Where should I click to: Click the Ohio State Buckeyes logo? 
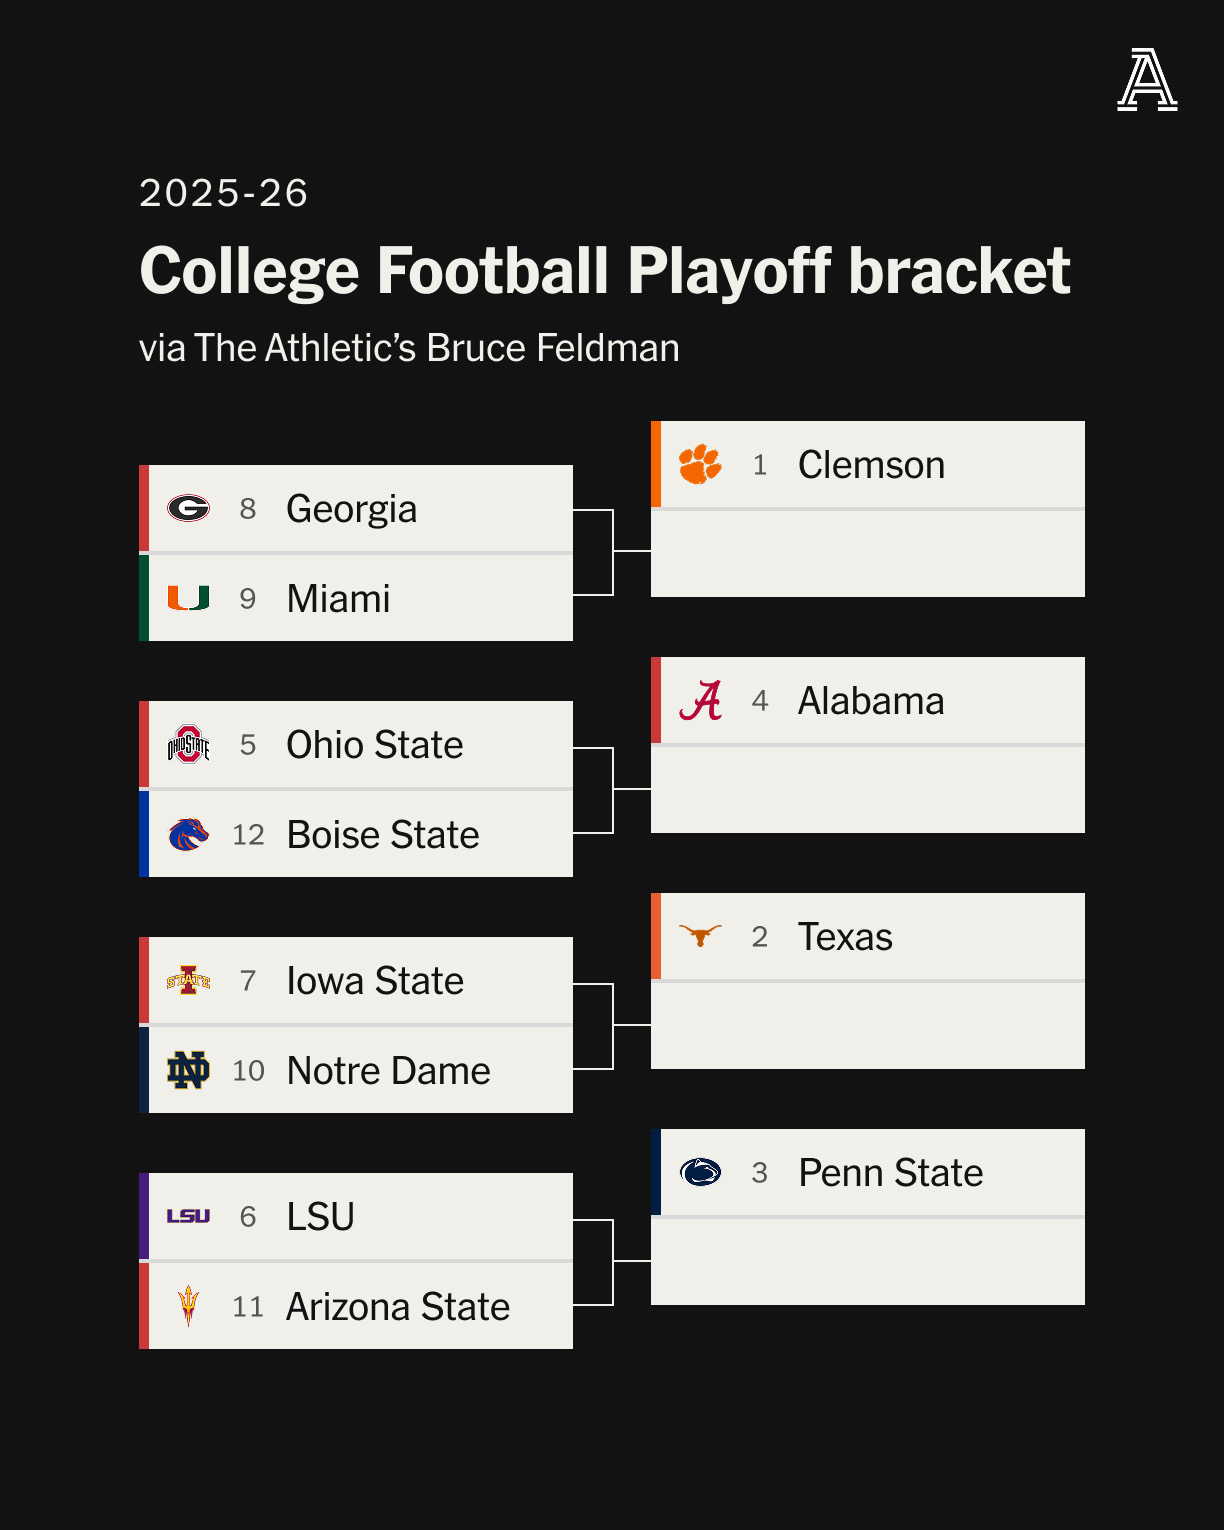188,745
